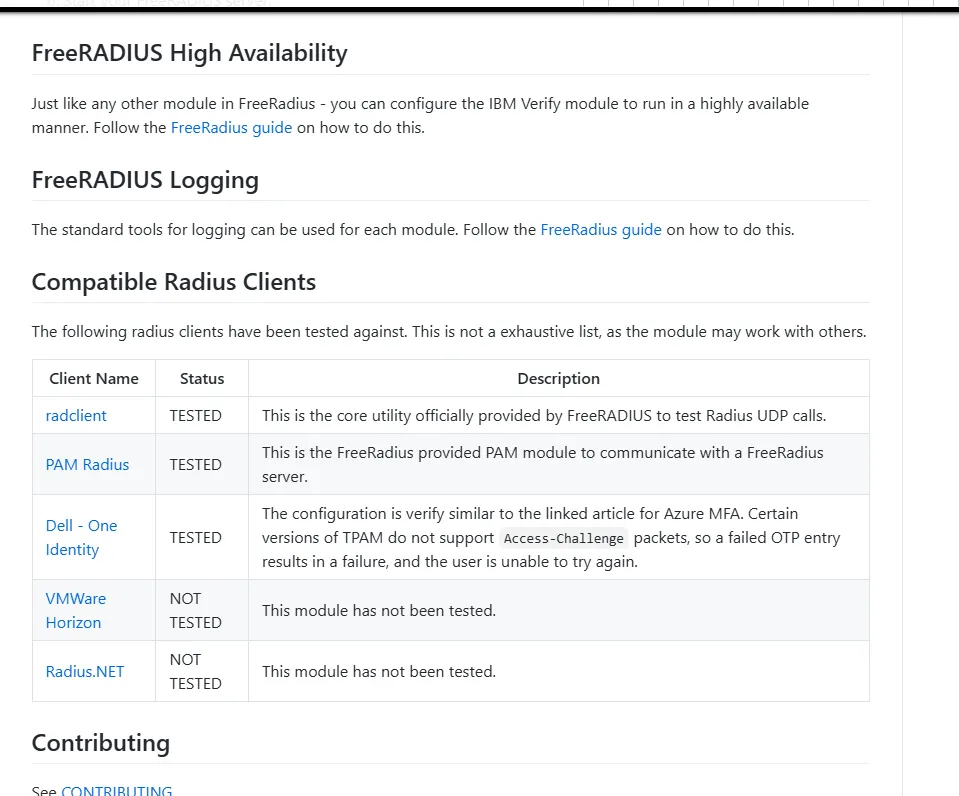Viewport: 959px width, 796px height.
Task: Click TESTED status in PAM Radius row
Action: coord(196,464)
